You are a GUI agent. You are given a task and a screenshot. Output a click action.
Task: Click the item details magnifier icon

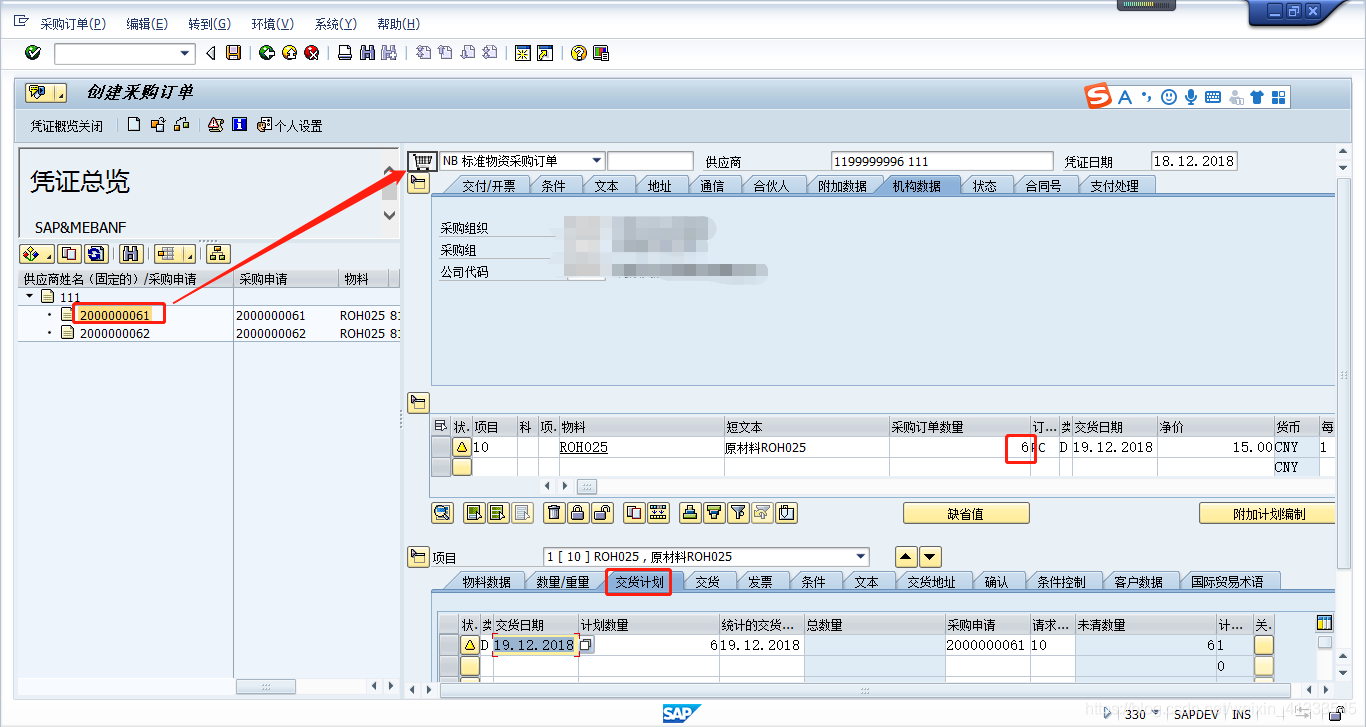coord(442,513)
